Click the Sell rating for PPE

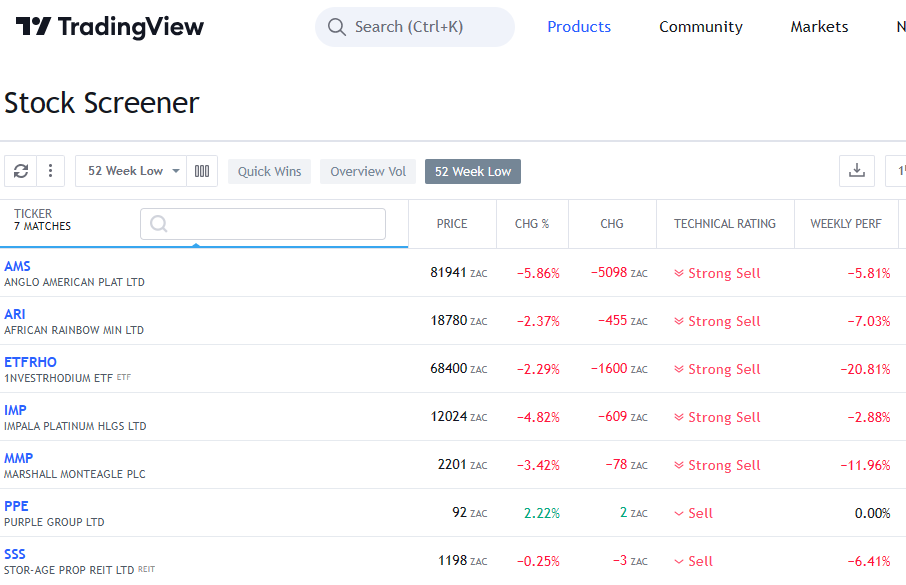[x=693, y=513]
